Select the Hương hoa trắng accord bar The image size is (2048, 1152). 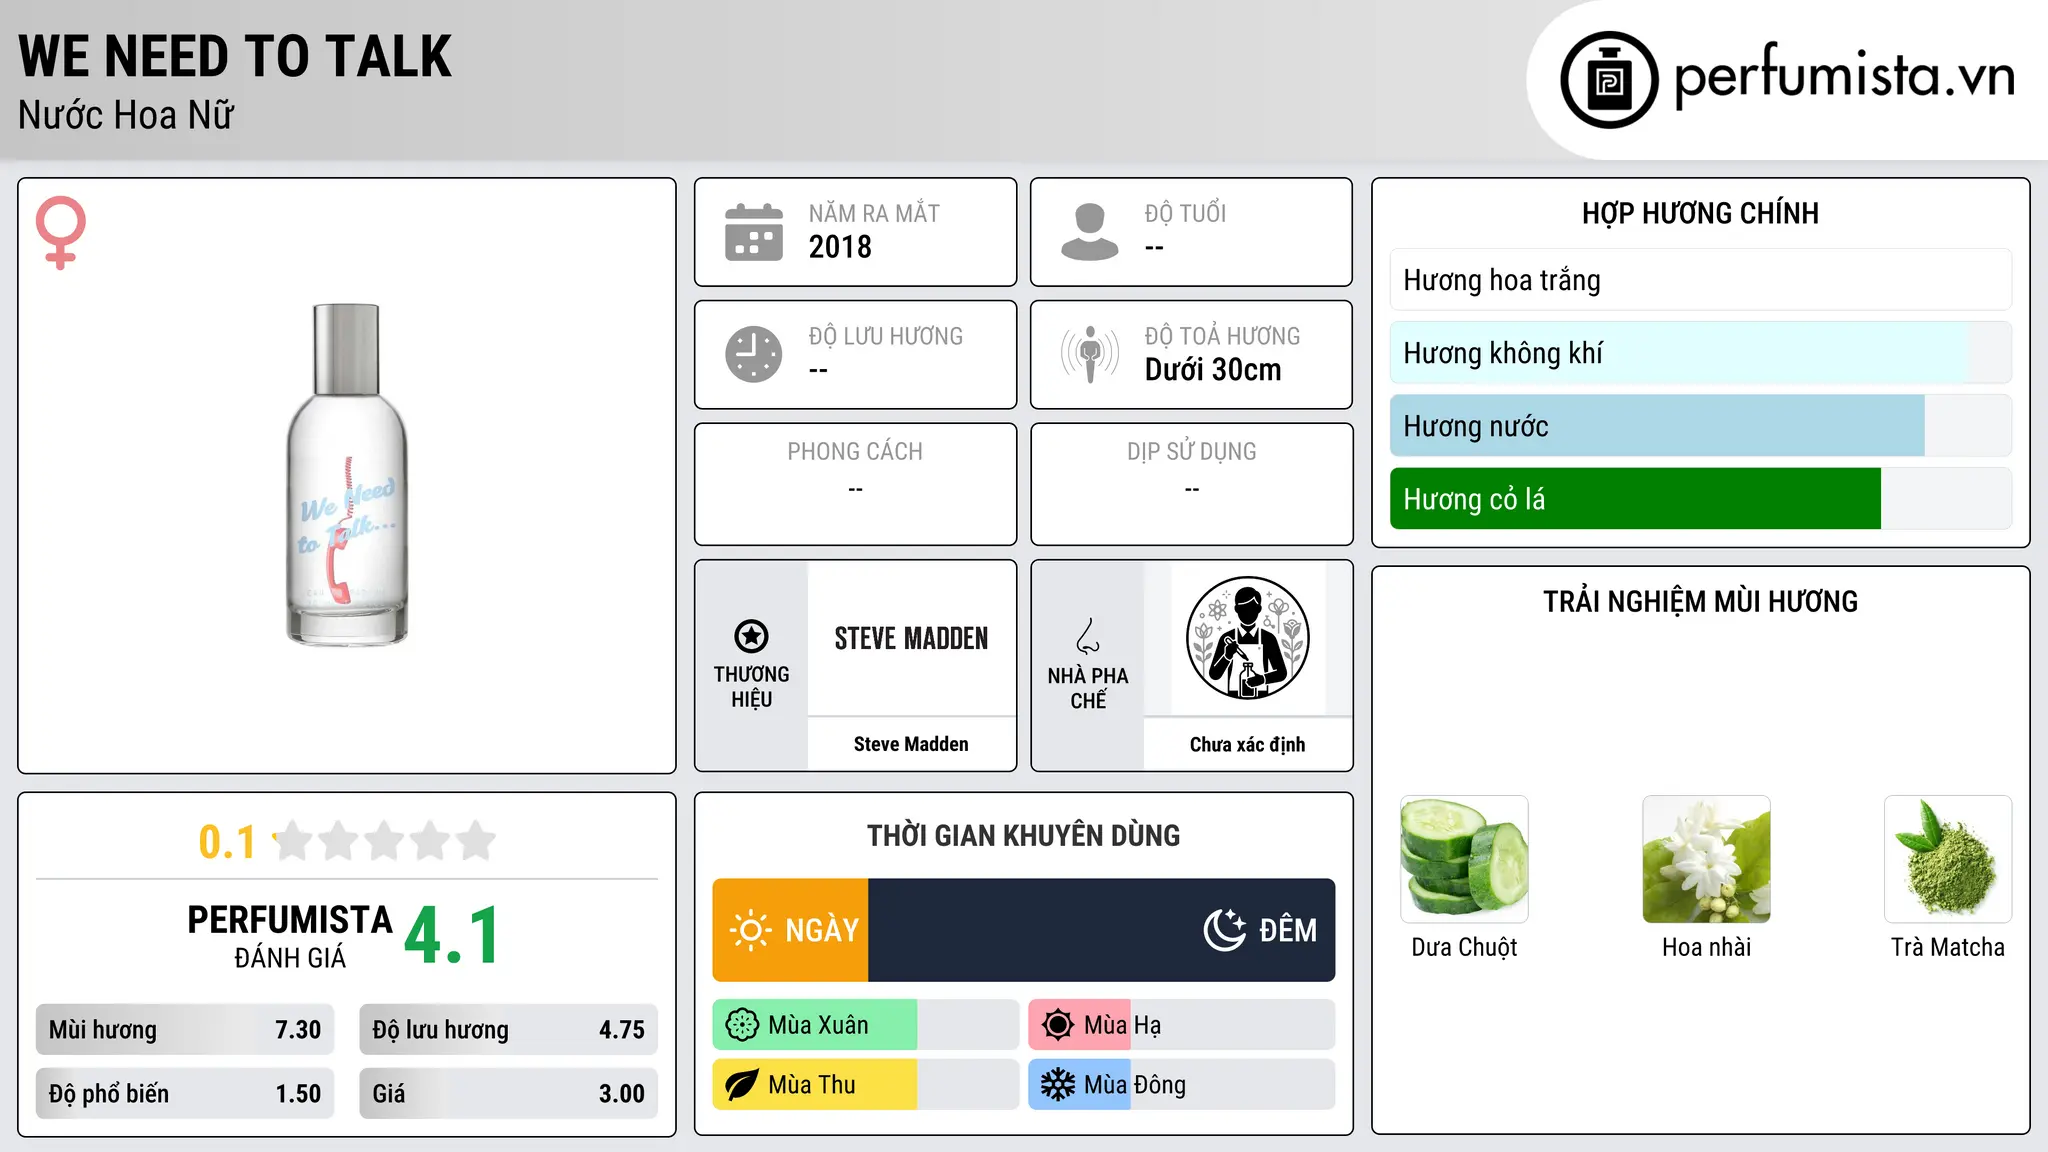[x=1700, y=280]
